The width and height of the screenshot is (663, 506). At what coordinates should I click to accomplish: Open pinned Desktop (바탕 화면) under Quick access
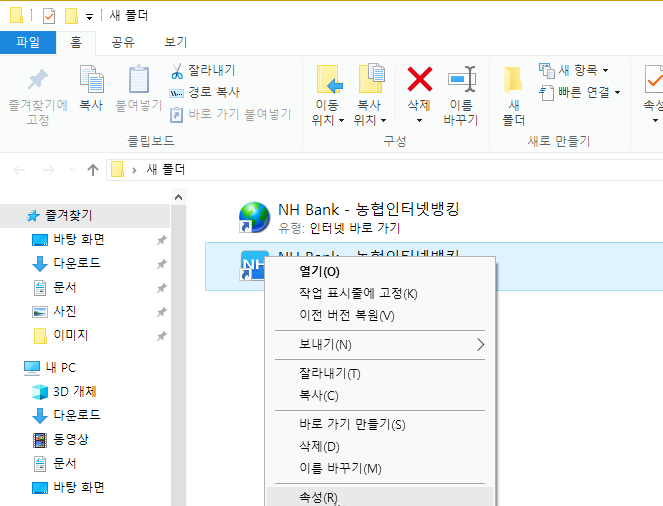click(79, 240)
